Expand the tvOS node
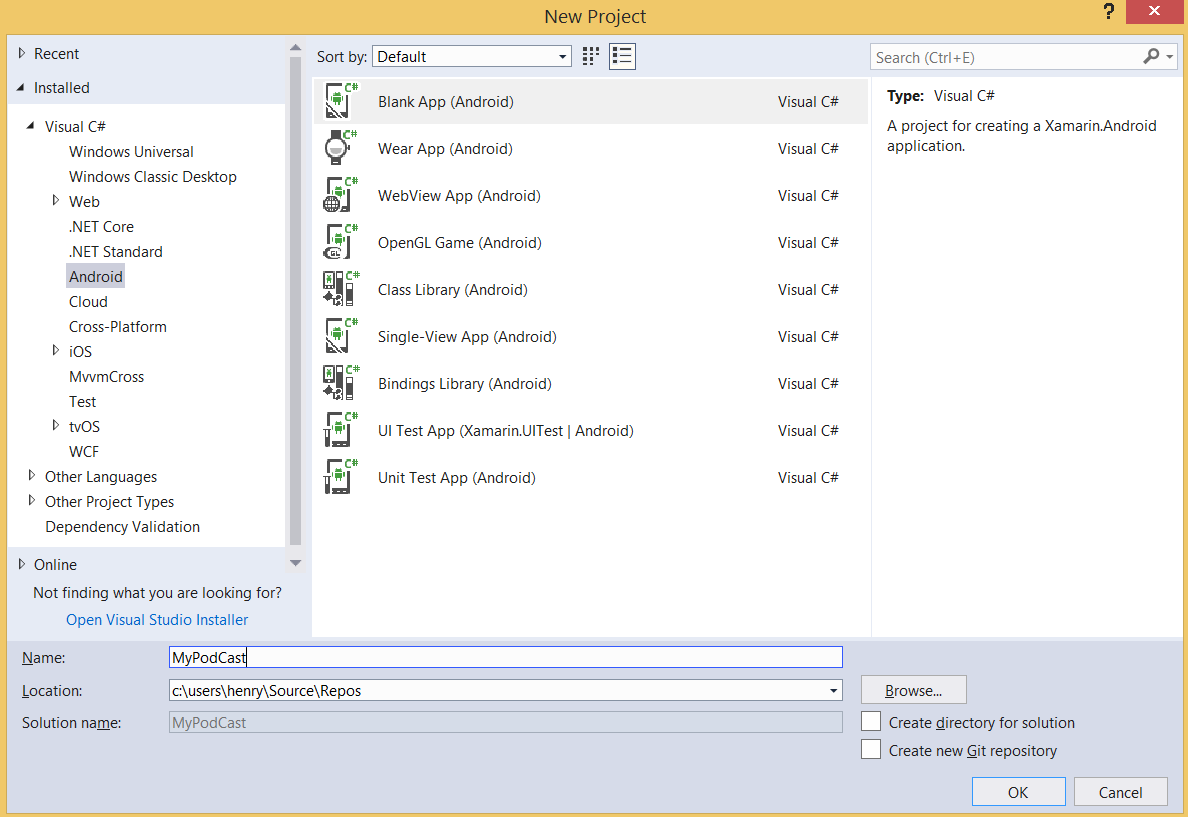The image size is (1188, 817). pos(55,425)
